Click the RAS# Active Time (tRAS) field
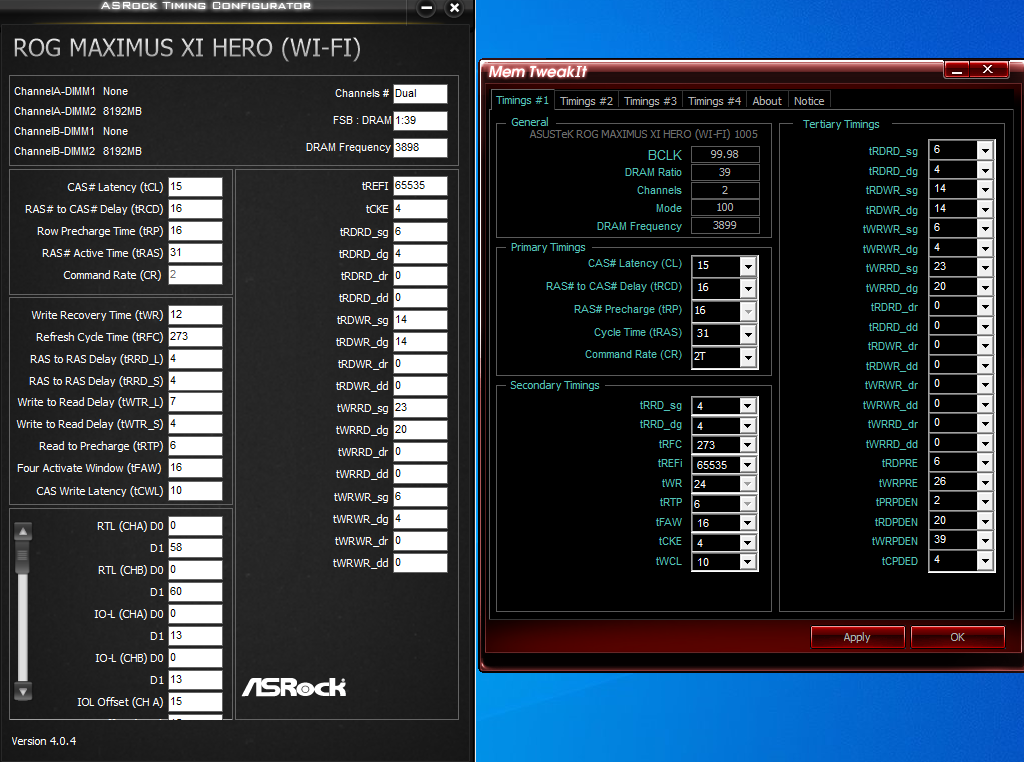 (195, 253)
